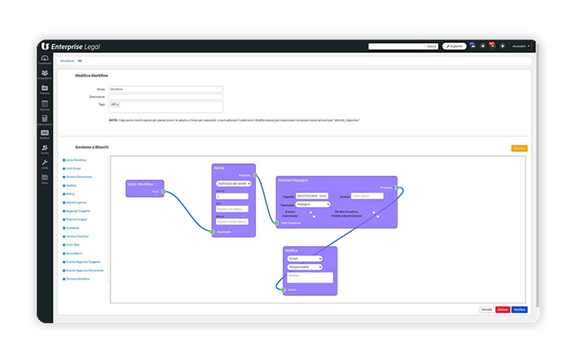Click the orange Riordina button
576x362 pixels.
click(519, 148)
